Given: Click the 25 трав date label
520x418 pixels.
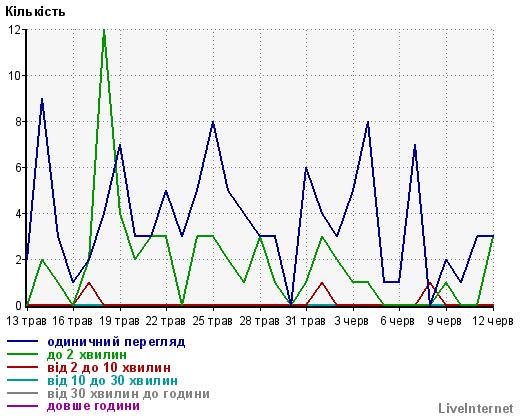Looking at the screenshot, I should pyautogui.click(x=213, y=321).
